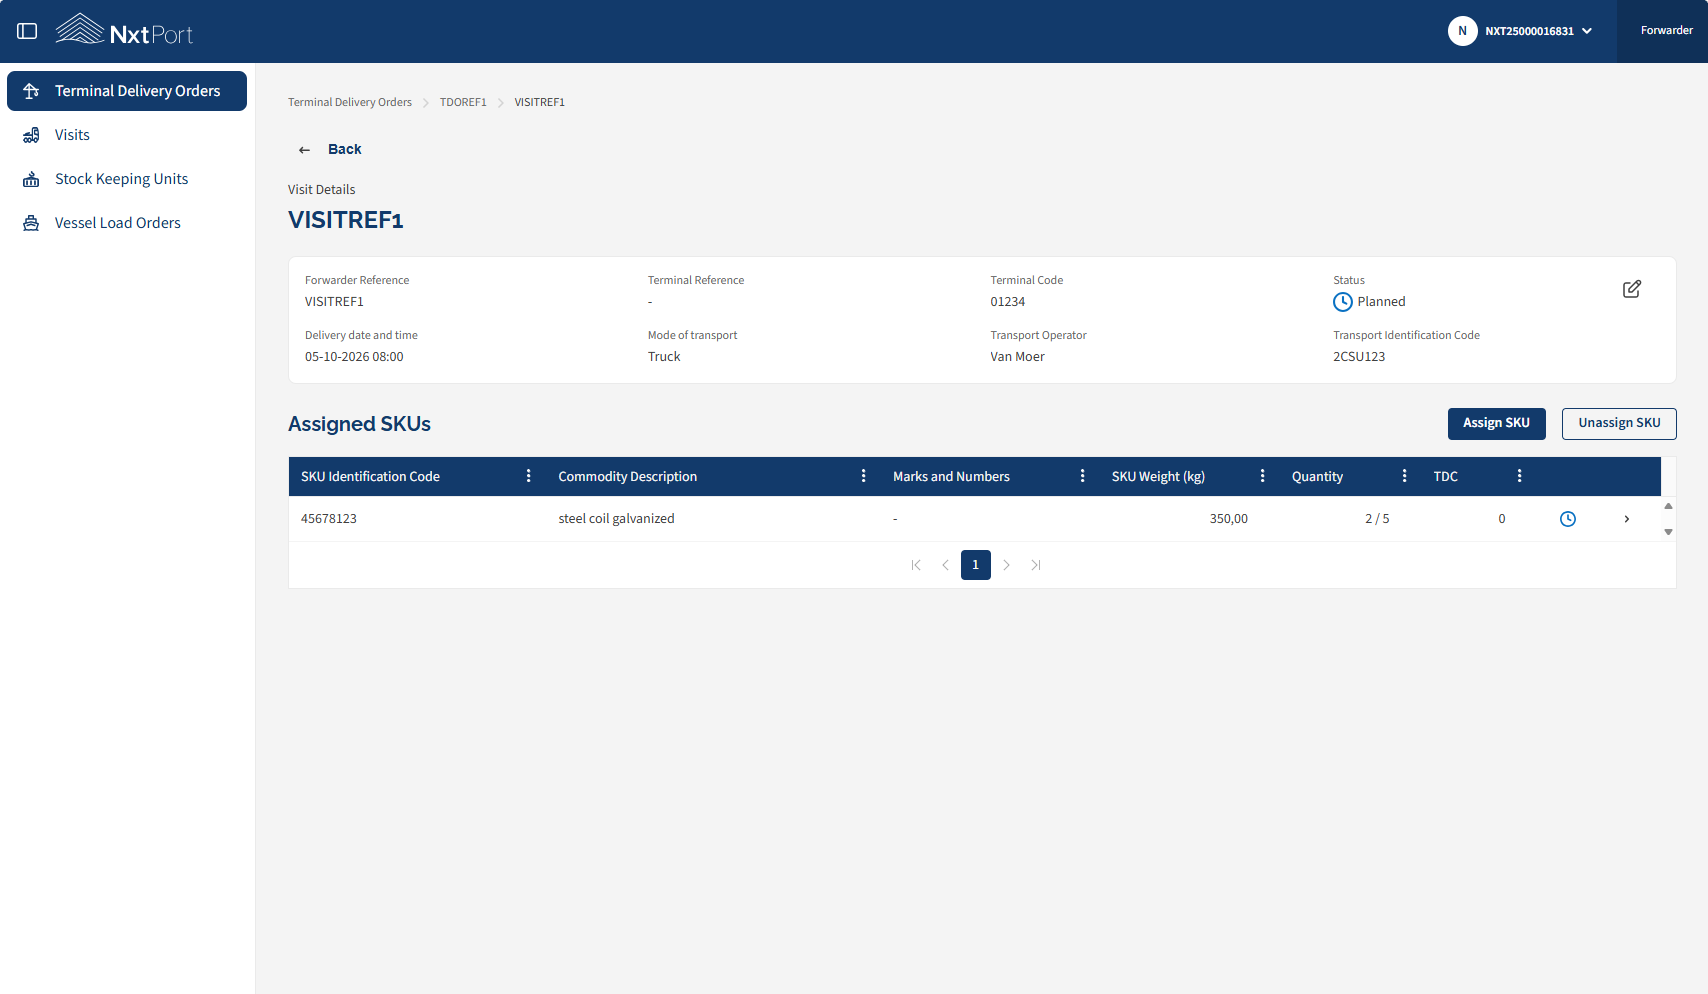
Task: Open Visits in sidebar
Action: (x=127, y=135)
